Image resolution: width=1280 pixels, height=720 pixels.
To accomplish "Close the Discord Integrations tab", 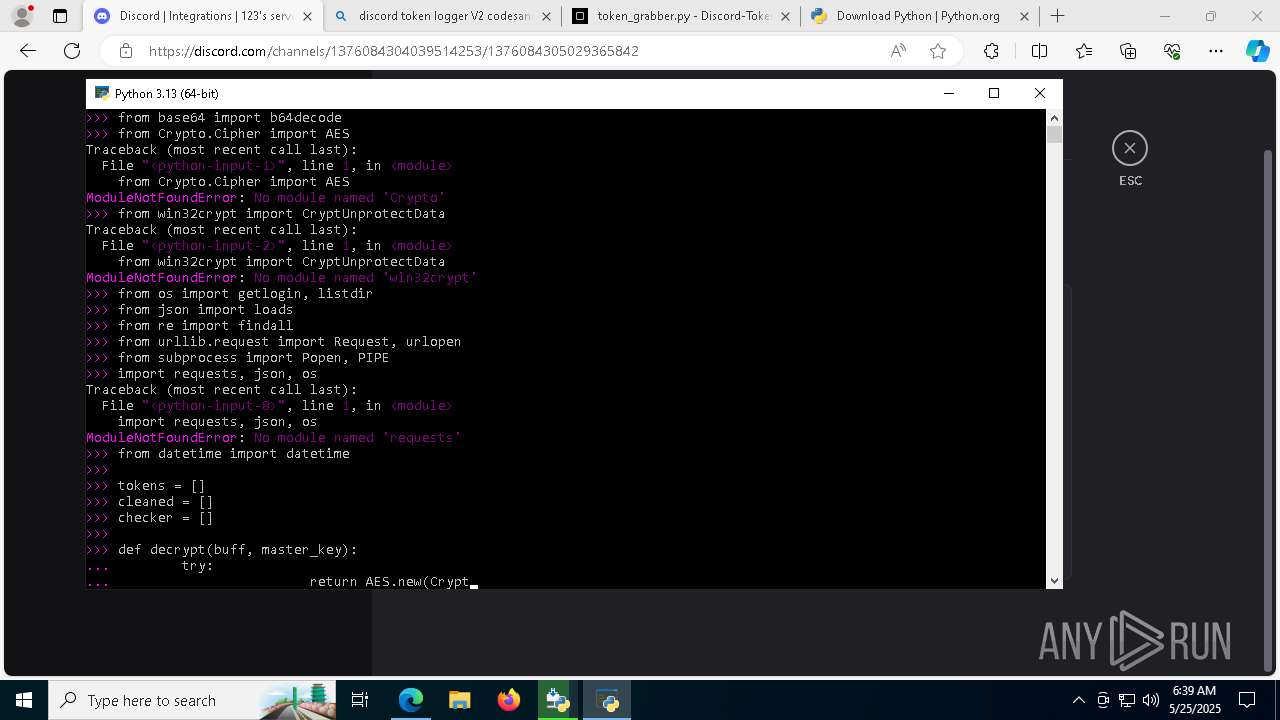I will pos(308,16).
